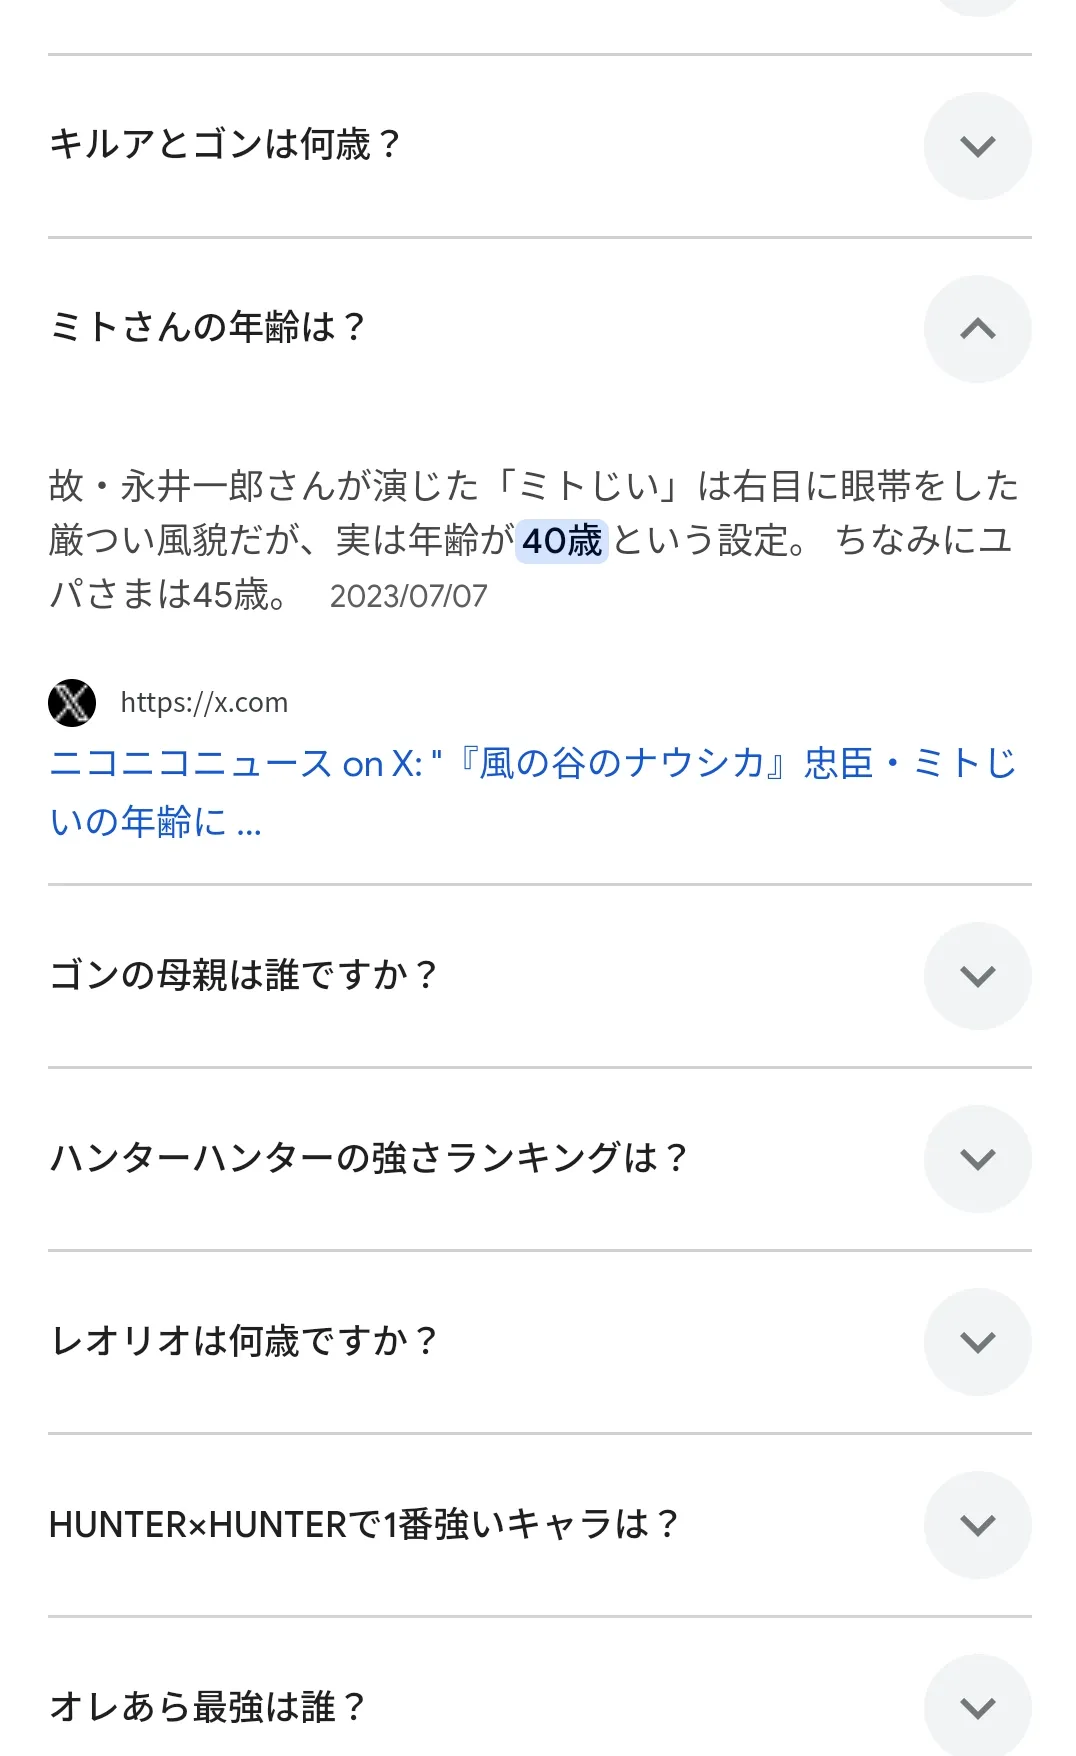Click the 2023/07/07 date in the snippet
1076x1756 pixels.
tap(409, 596)
